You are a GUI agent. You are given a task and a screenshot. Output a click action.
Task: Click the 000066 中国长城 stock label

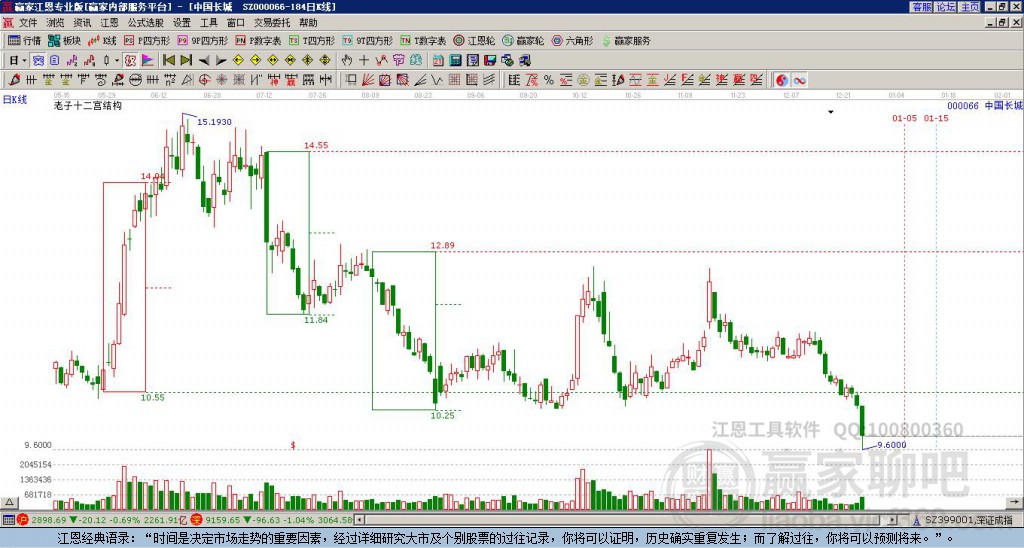(985, 106)
